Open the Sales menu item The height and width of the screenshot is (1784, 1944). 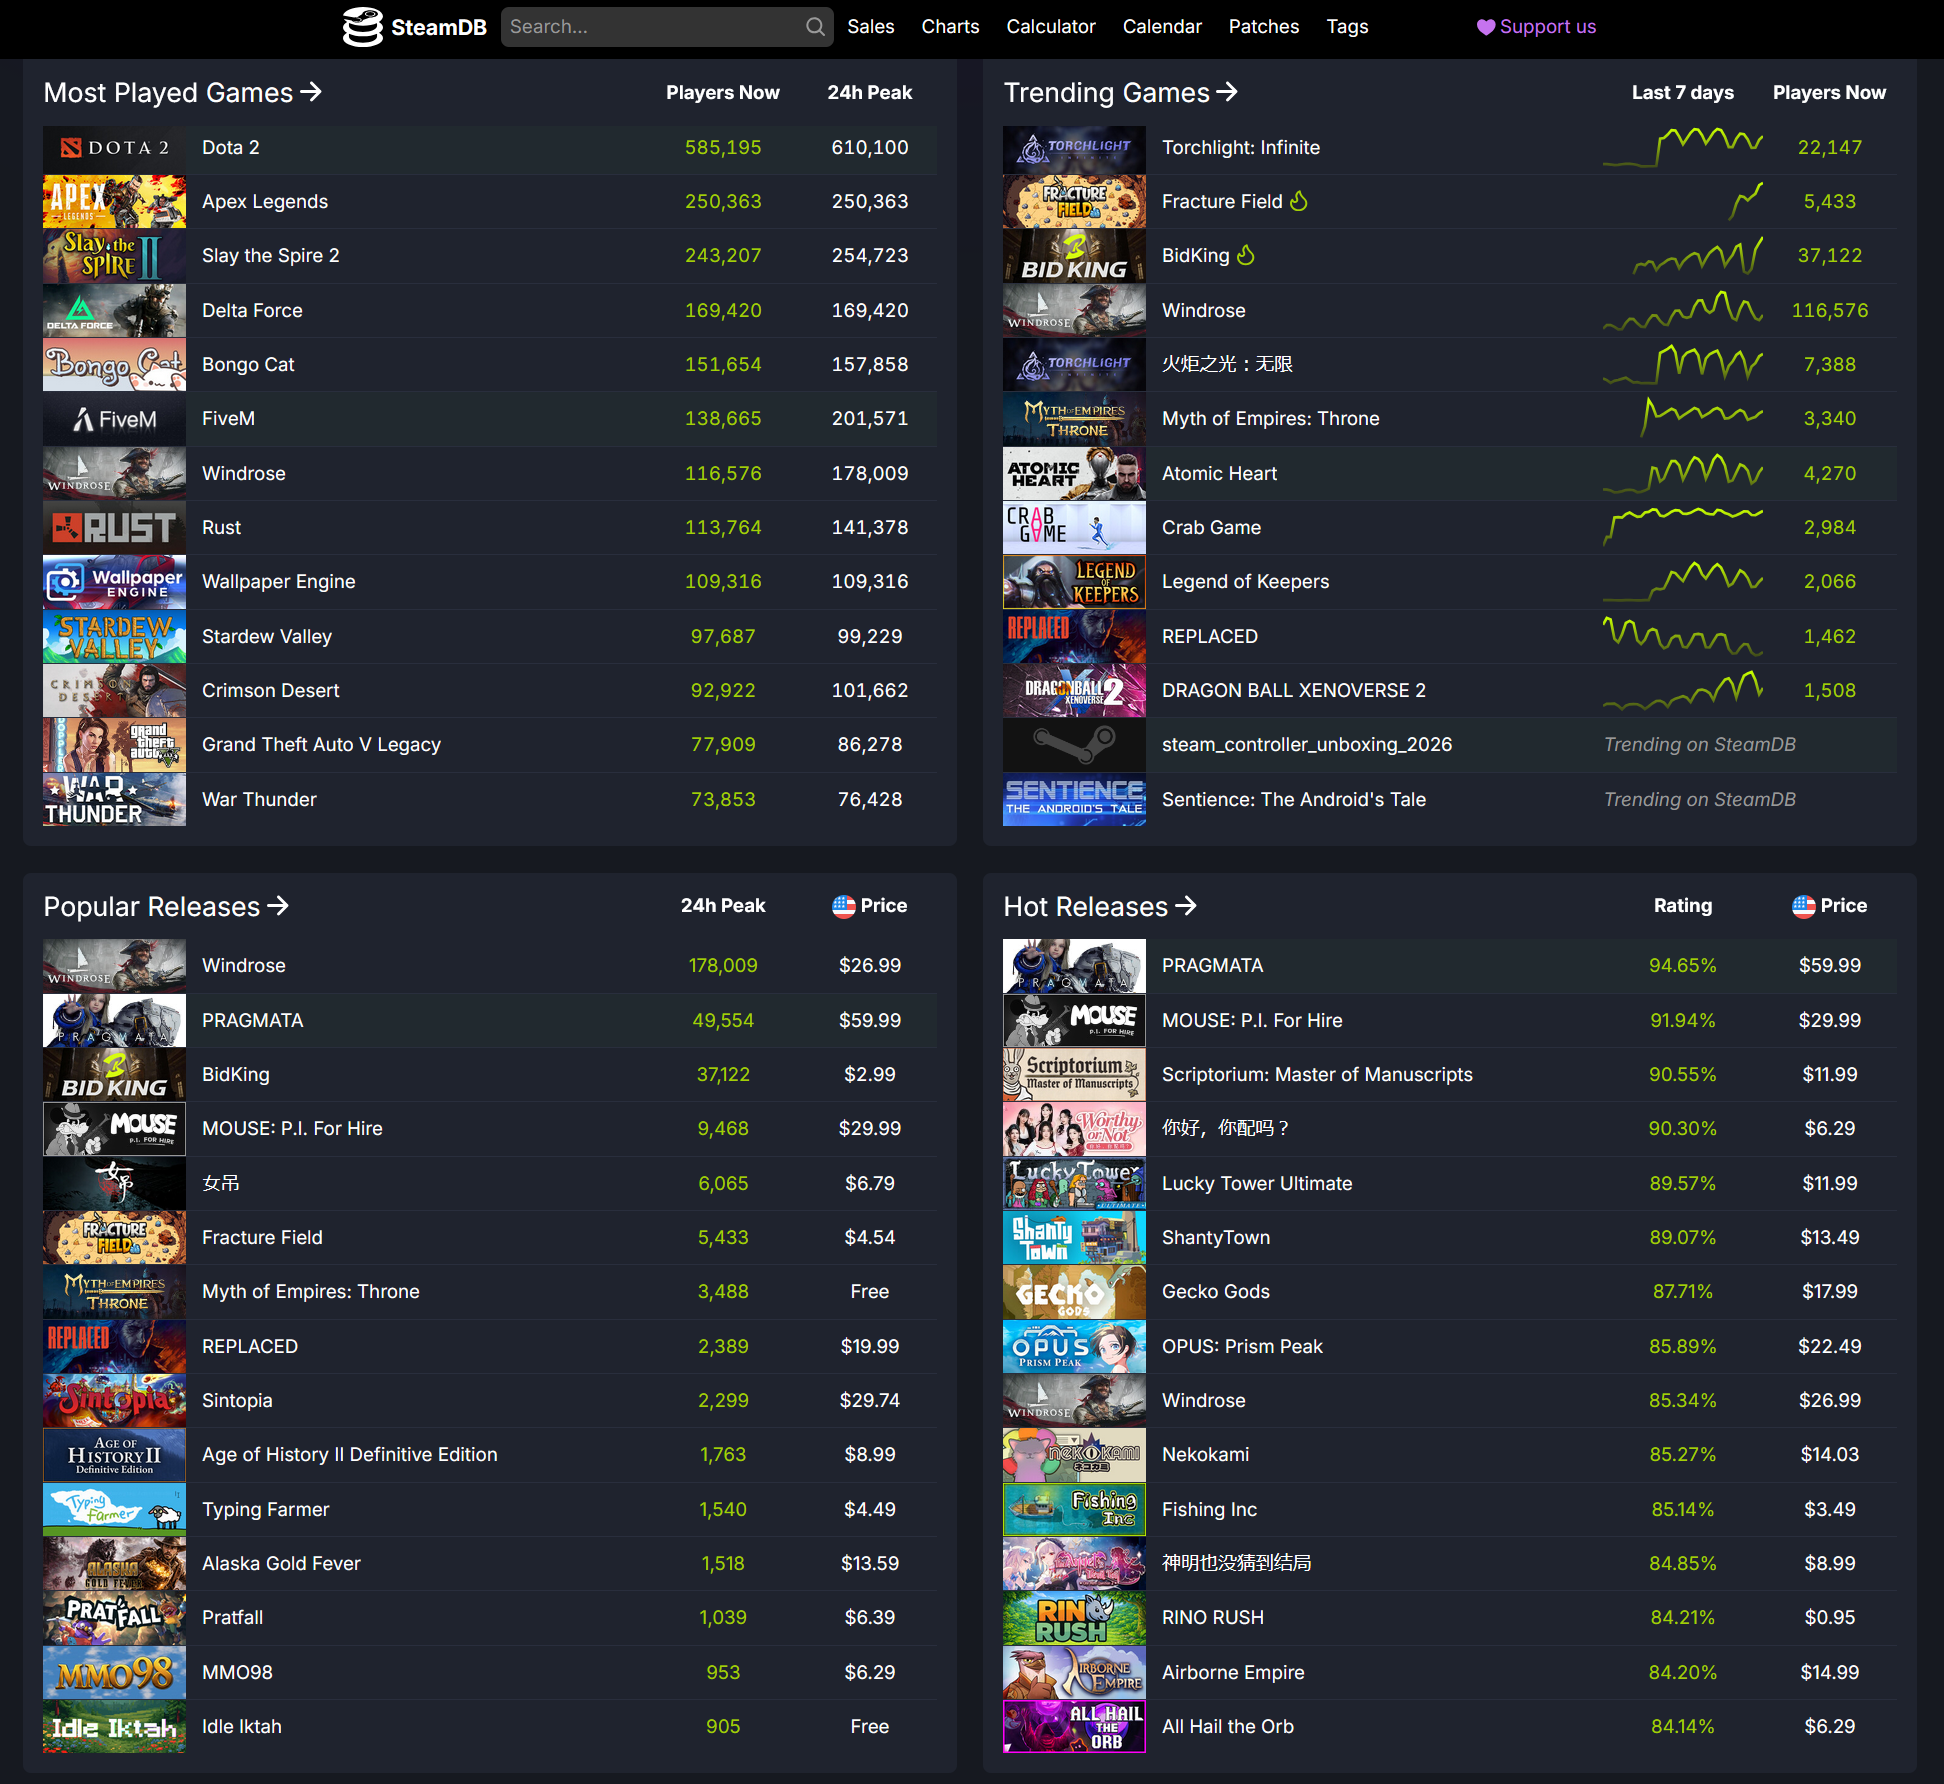point(870,27)
